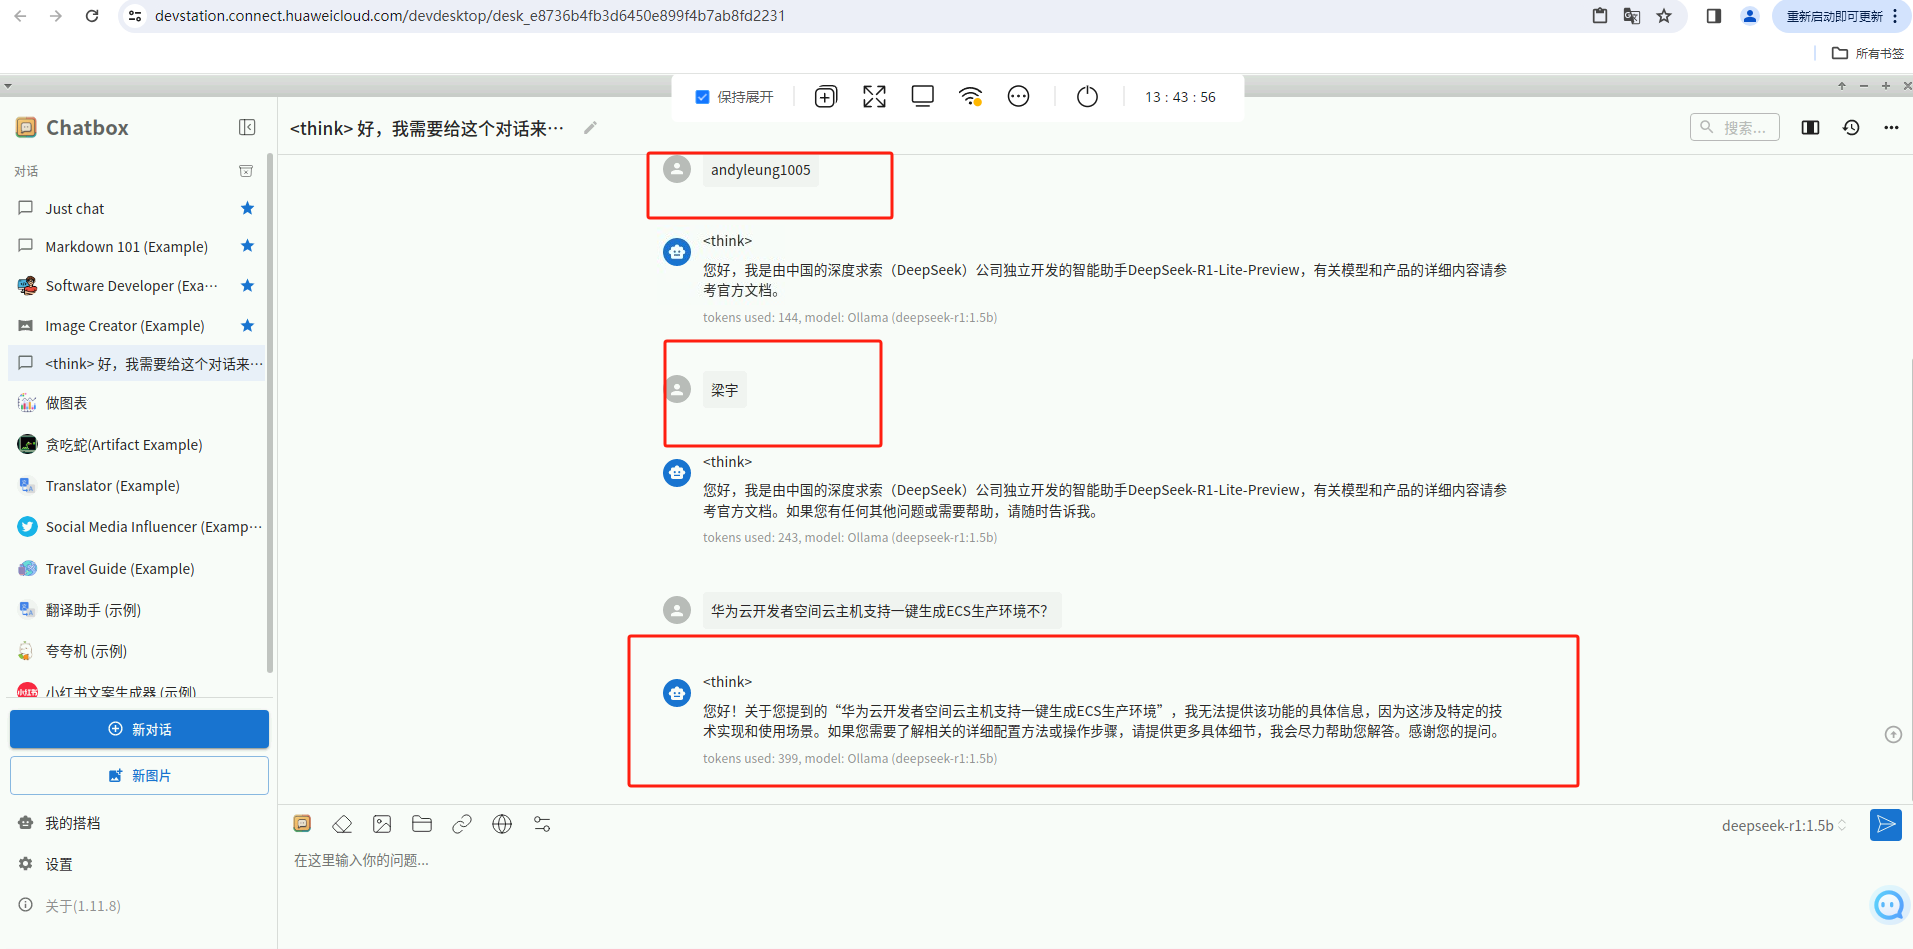This screenshot has width=1913, height=949.
Task: Open the browser translate icon
Action: [1632, 16]
